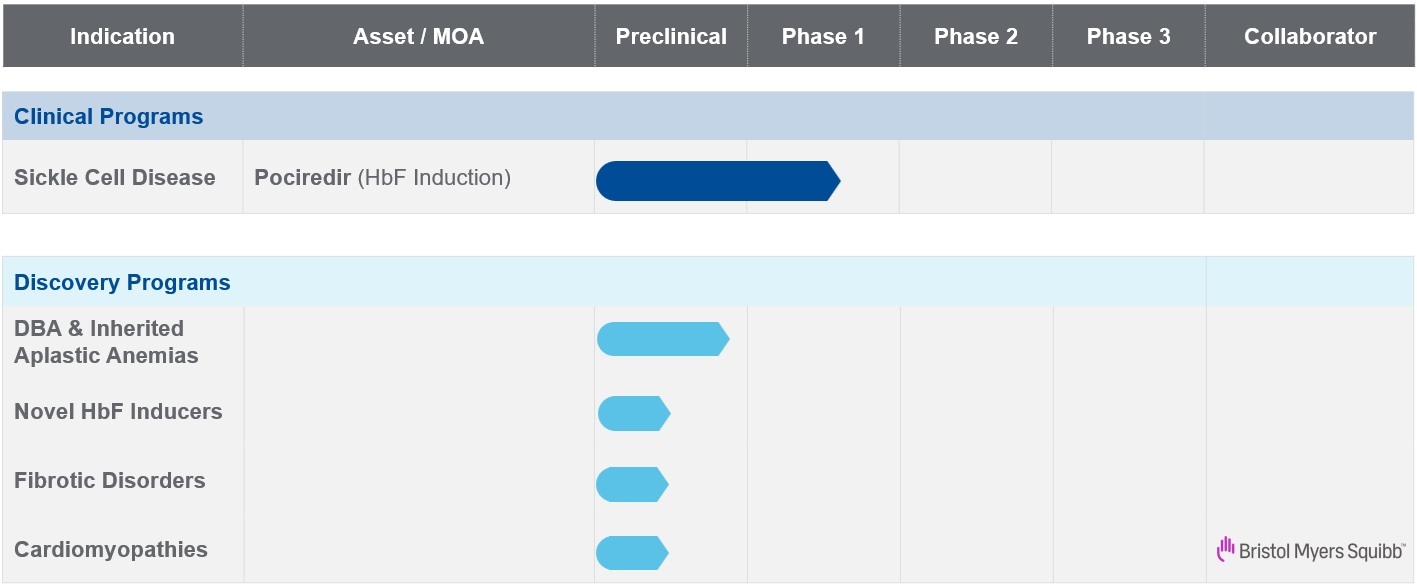Click the Cardiomyopathies indication label
The width and height of the screenshot is (1417, 586).
click(111, 550)
